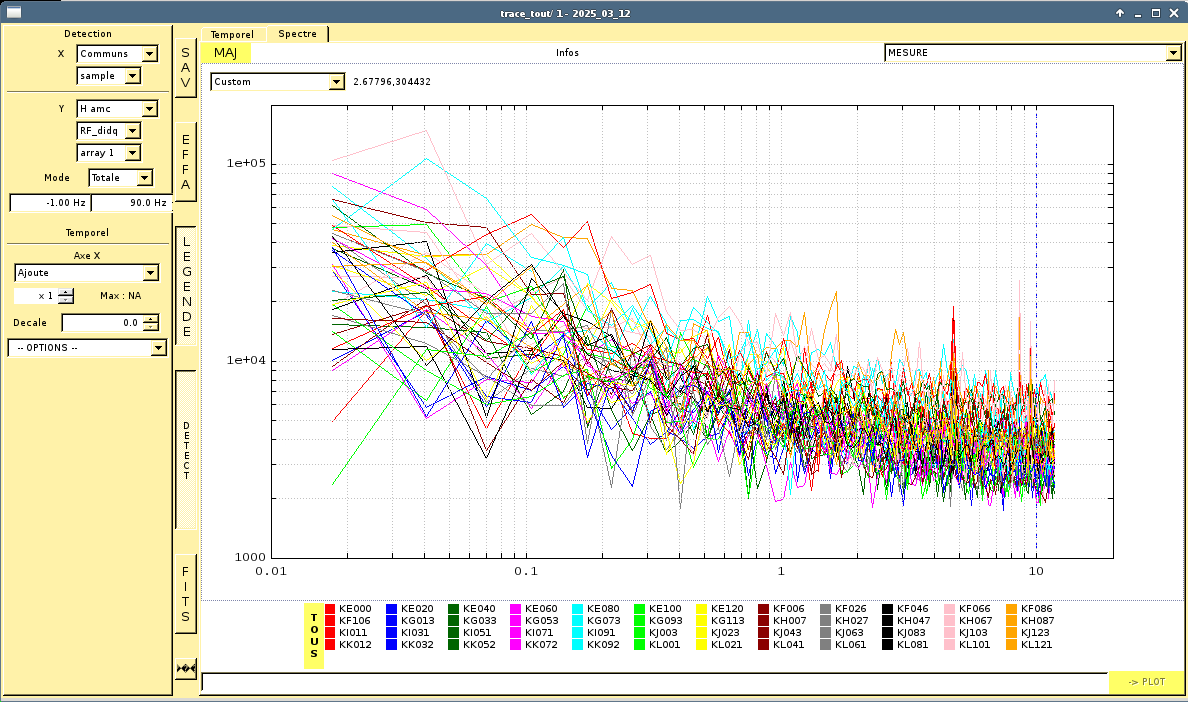Viewport: 1188px width, 702px height.
Task: Open the MESURE dropdown
Action: [1032, 53]
